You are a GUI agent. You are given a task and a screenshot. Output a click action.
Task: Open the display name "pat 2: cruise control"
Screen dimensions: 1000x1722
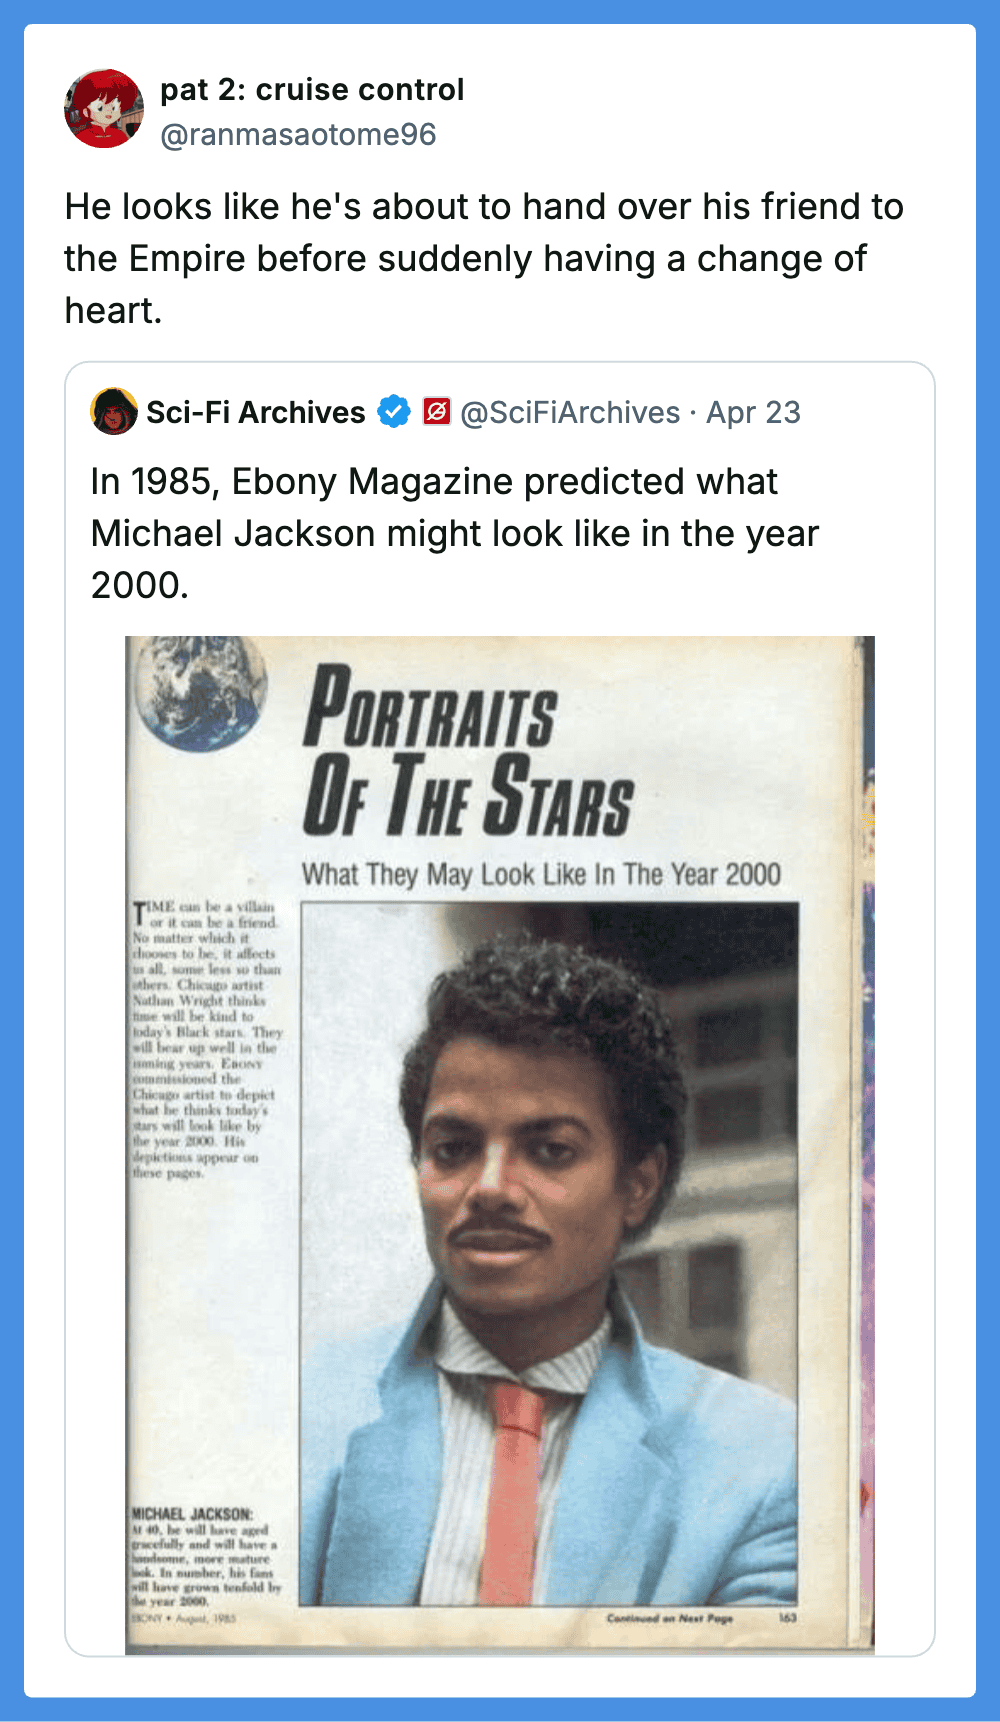[x=312, y=89]
